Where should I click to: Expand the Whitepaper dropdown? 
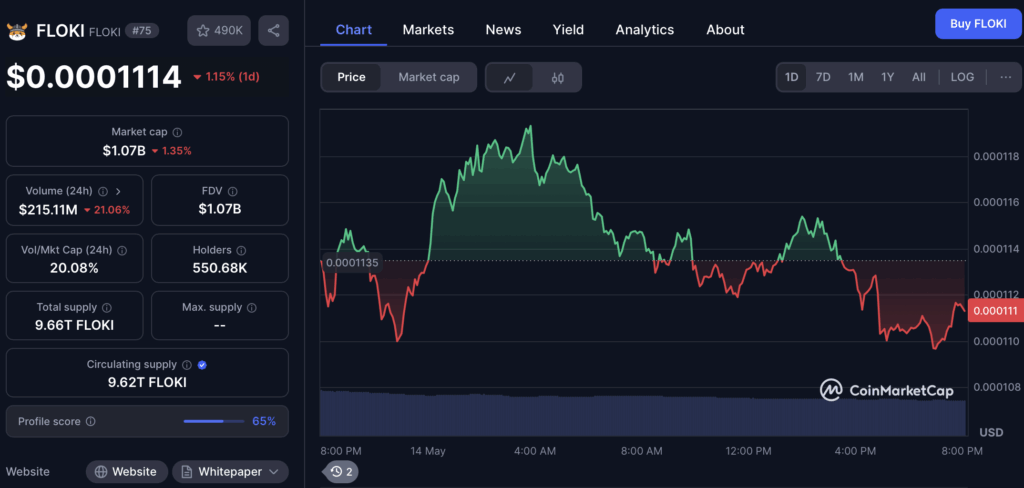click(x=231, y=472)
